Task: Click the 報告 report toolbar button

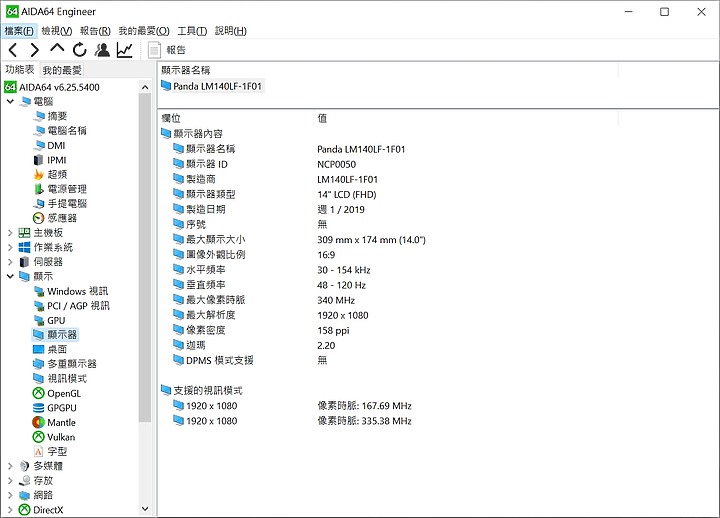Action: click(166, 50)
